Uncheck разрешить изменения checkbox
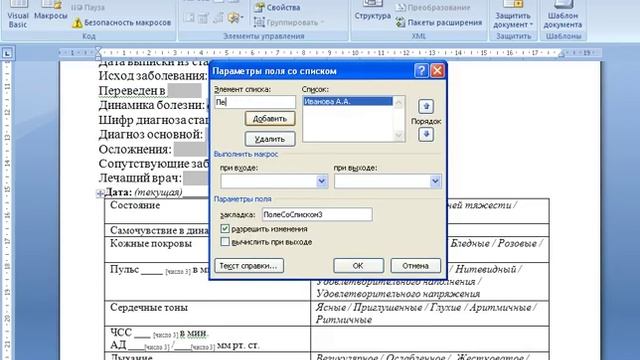This screenshot has height=360, width=640. click(225, 229)
